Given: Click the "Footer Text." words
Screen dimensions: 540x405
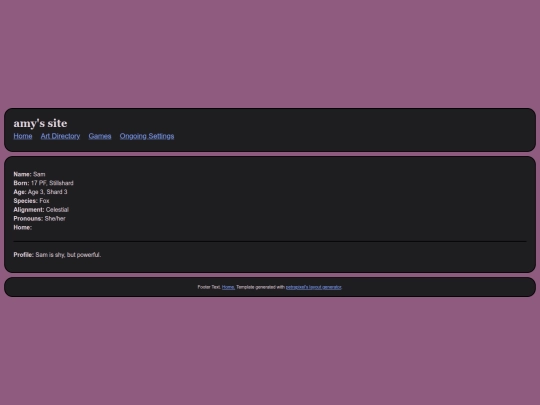Looking at the screenshot, I should (209, 287).
